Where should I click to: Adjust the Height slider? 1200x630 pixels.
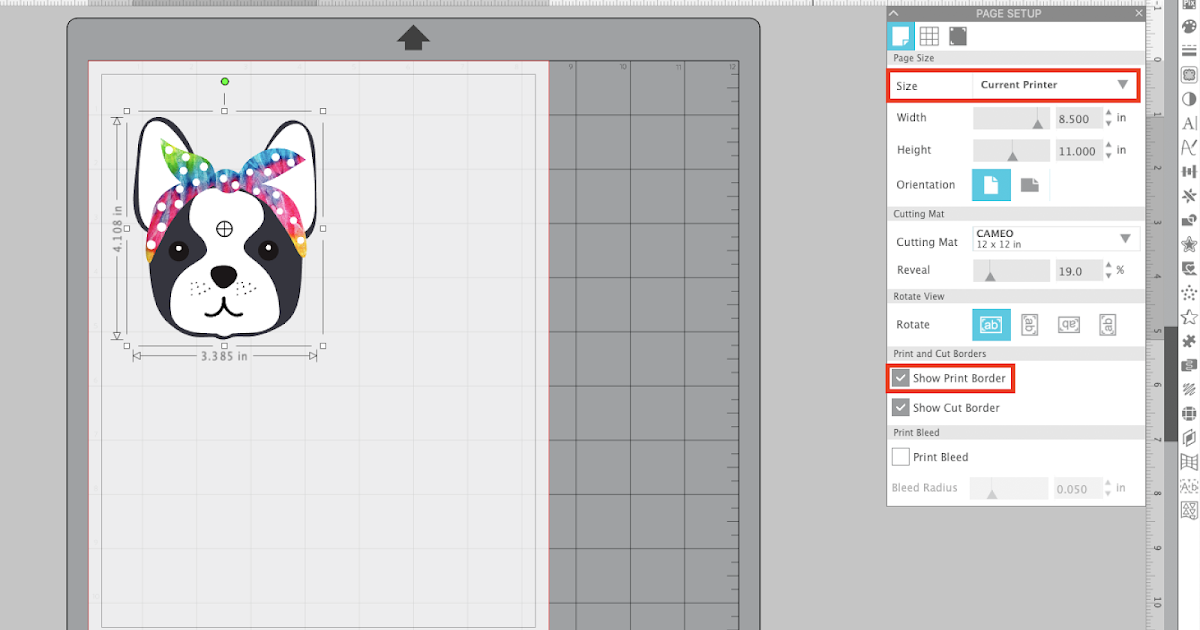point(1011,150)
